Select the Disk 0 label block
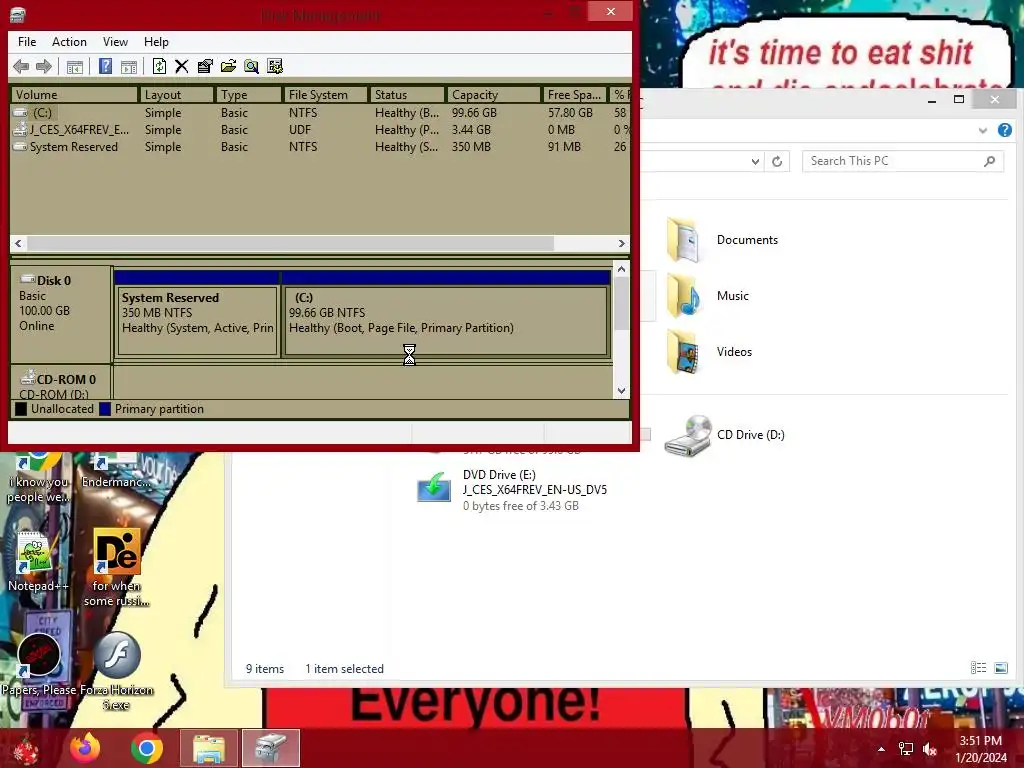1024x768 pixels. tap(61, 314)
